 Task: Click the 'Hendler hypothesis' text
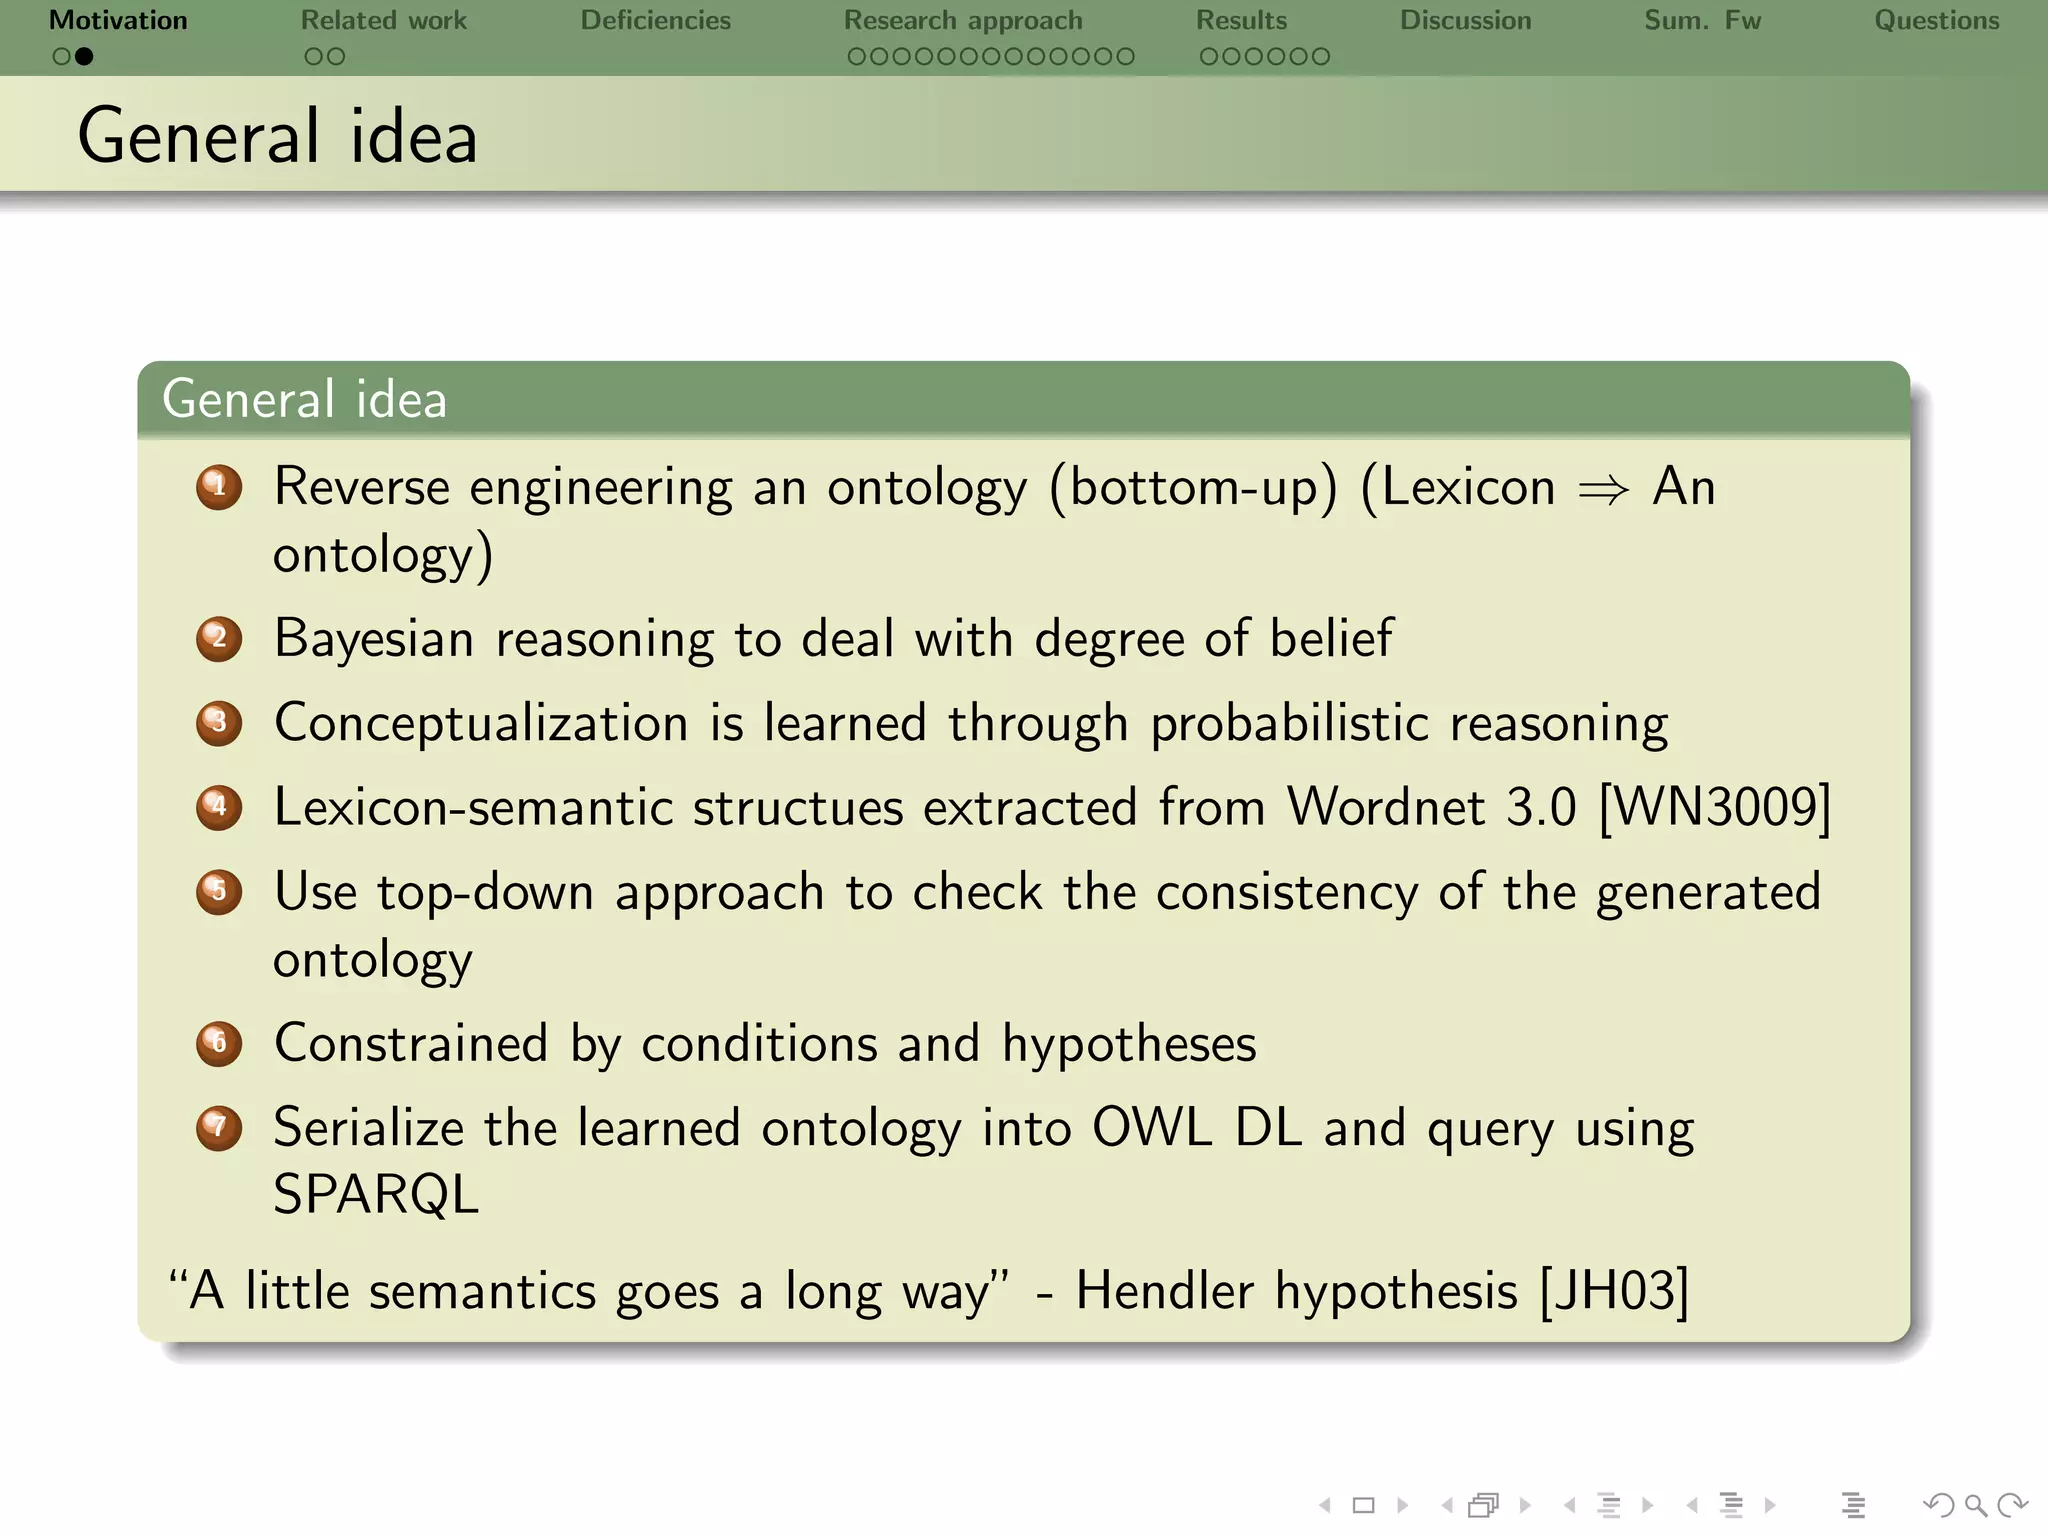click(x=1297, y=1291)
